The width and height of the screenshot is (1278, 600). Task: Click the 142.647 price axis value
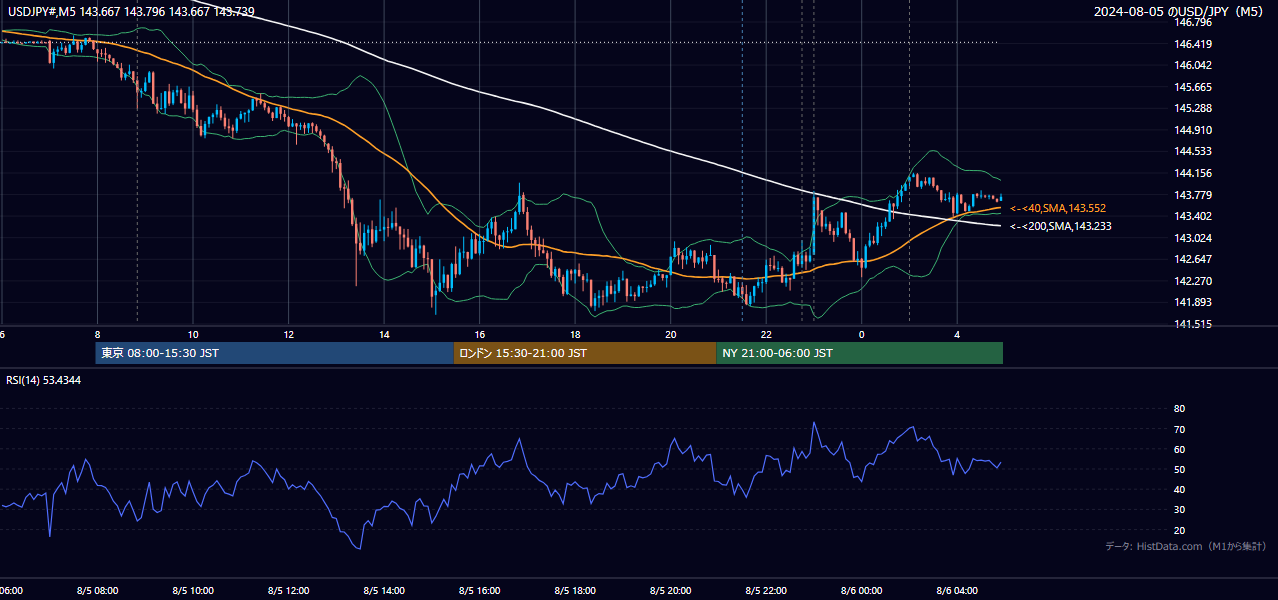point(1192,260)
